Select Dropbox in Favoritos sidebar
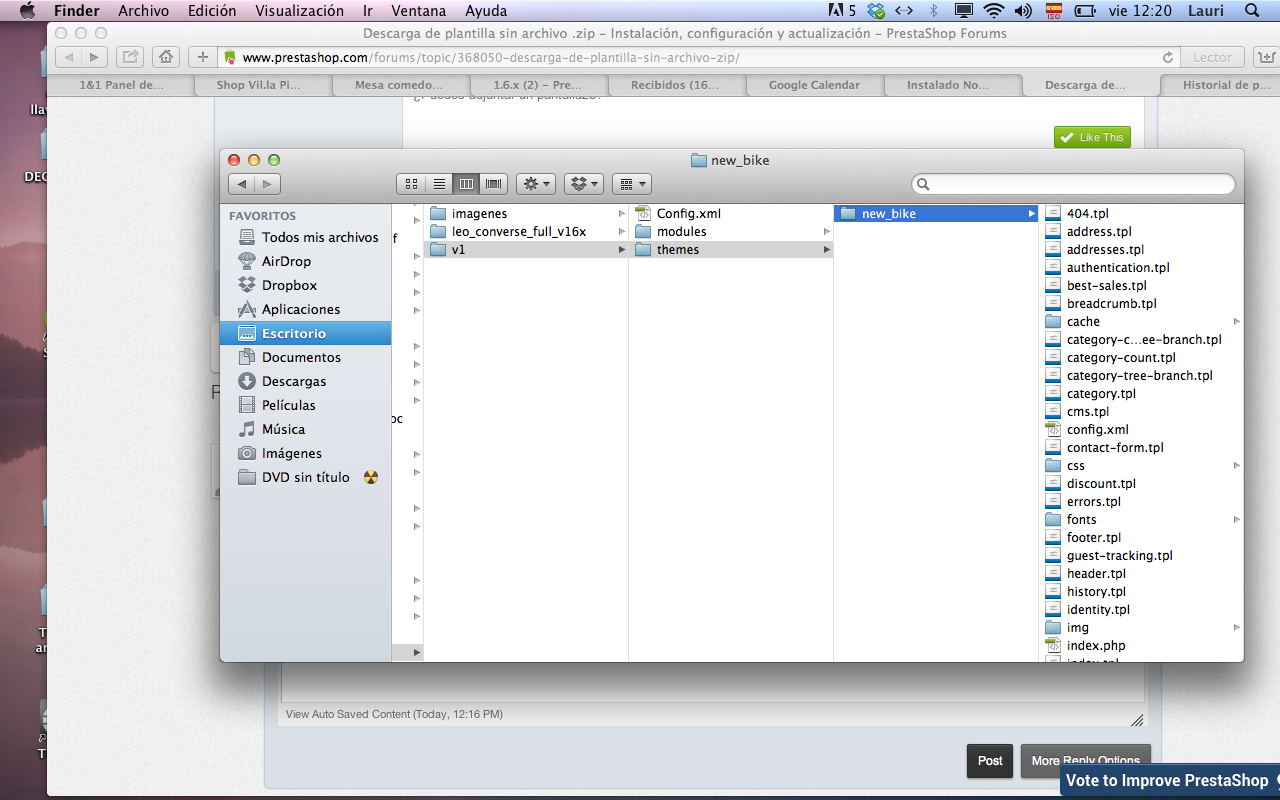 point(289,285)
